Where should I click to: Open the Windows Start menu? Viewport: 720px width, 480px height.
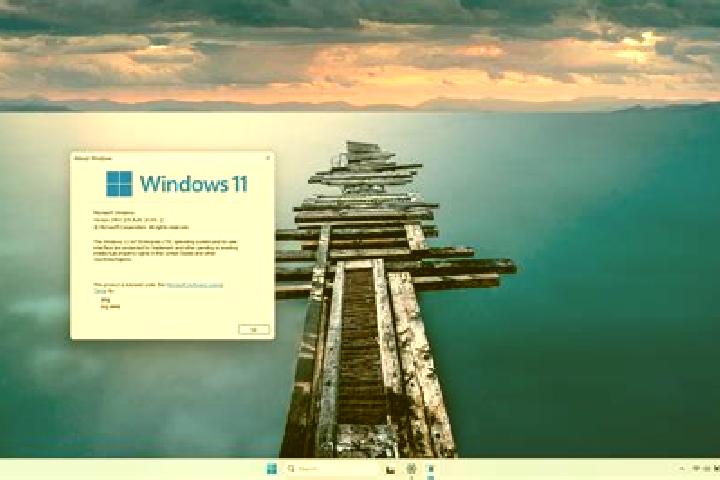[x=271, y=469]
